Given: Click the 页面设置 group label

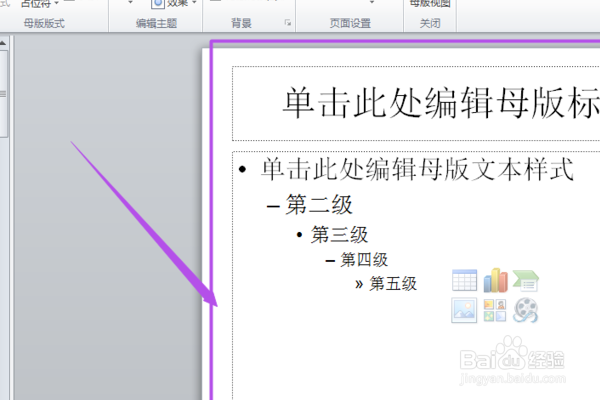Looking at the screenshot, I should click(350, 23).
